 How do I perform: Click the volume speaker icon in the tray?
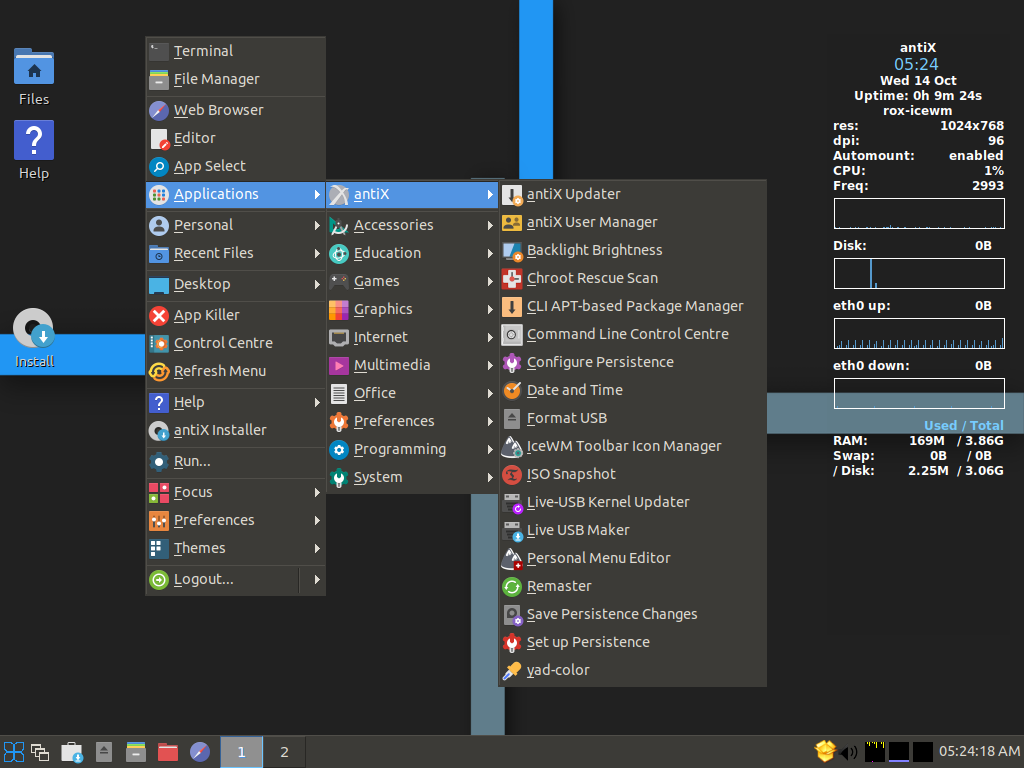click(848, 752)
